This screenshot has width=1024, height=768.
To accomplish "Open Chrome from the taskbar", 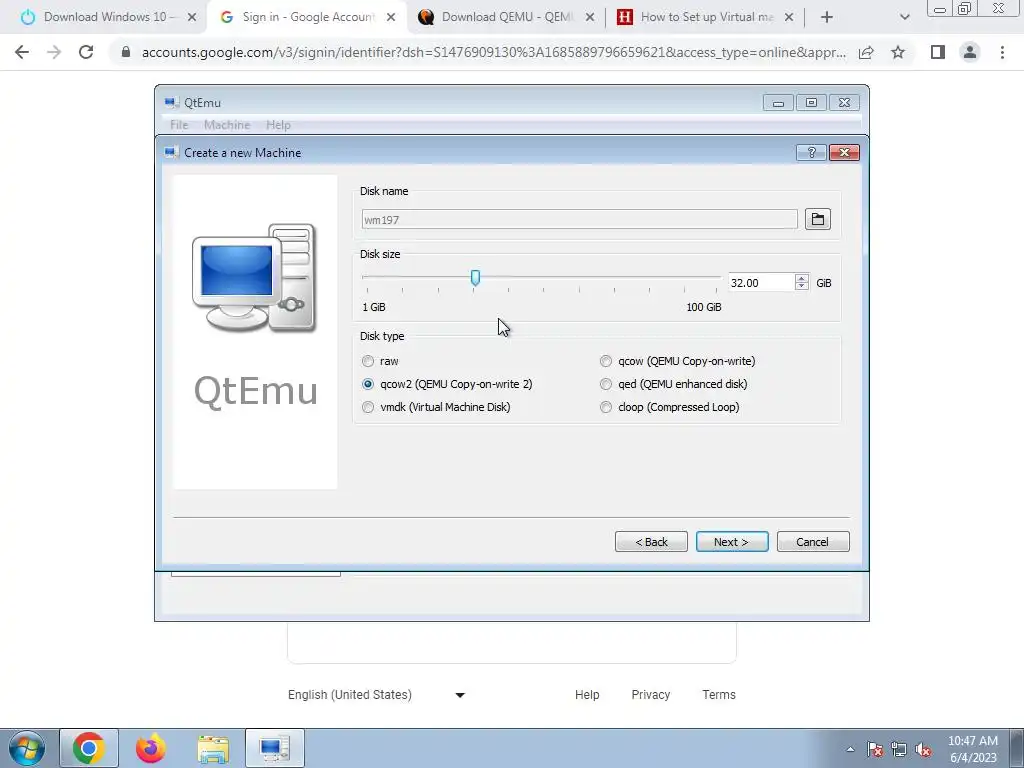I will (x=89, y=748).
